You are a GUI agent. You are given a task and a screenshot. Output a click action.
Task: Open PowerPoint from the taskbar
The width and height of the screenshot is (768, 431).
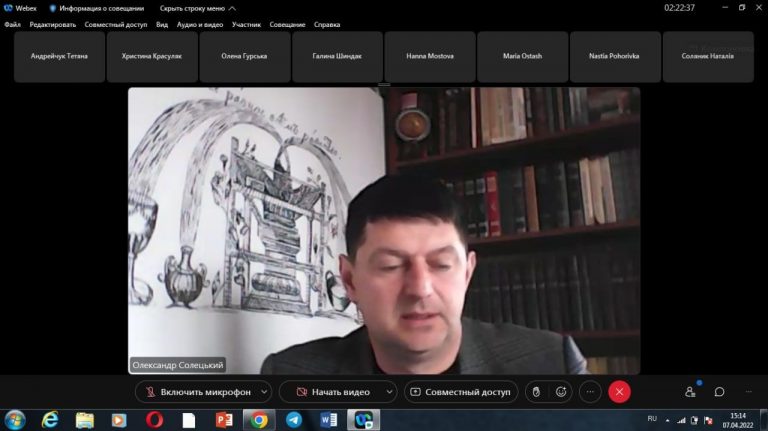tap(224, 420)
